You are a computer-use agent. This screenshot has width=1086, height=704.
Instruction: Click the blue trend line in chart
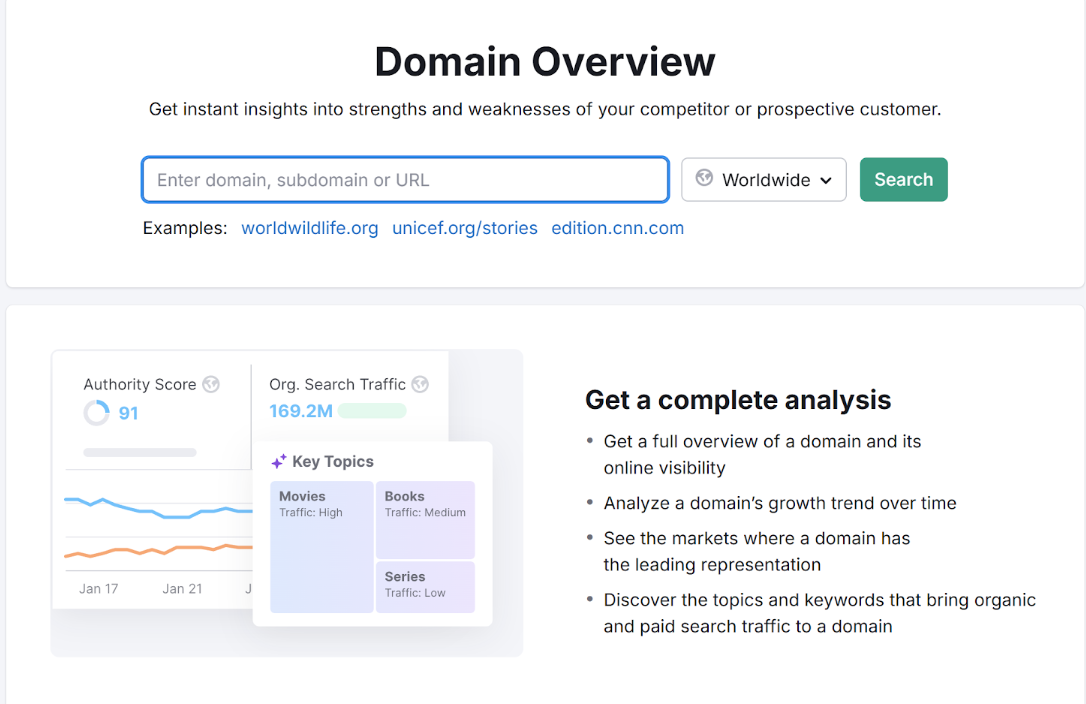150,511
